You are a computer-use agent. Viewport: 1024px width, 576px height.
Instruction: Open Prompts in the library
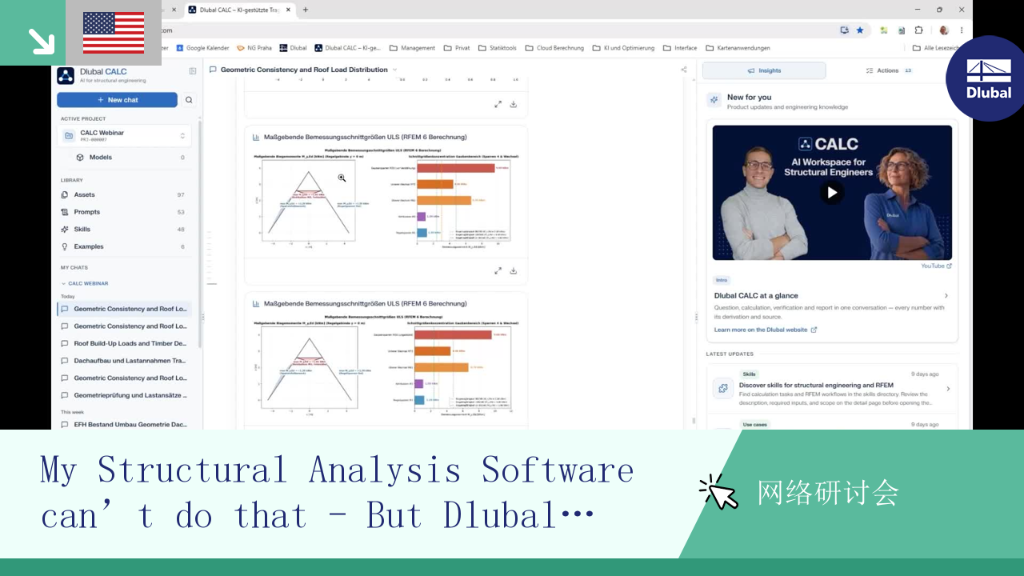[123, 212]
